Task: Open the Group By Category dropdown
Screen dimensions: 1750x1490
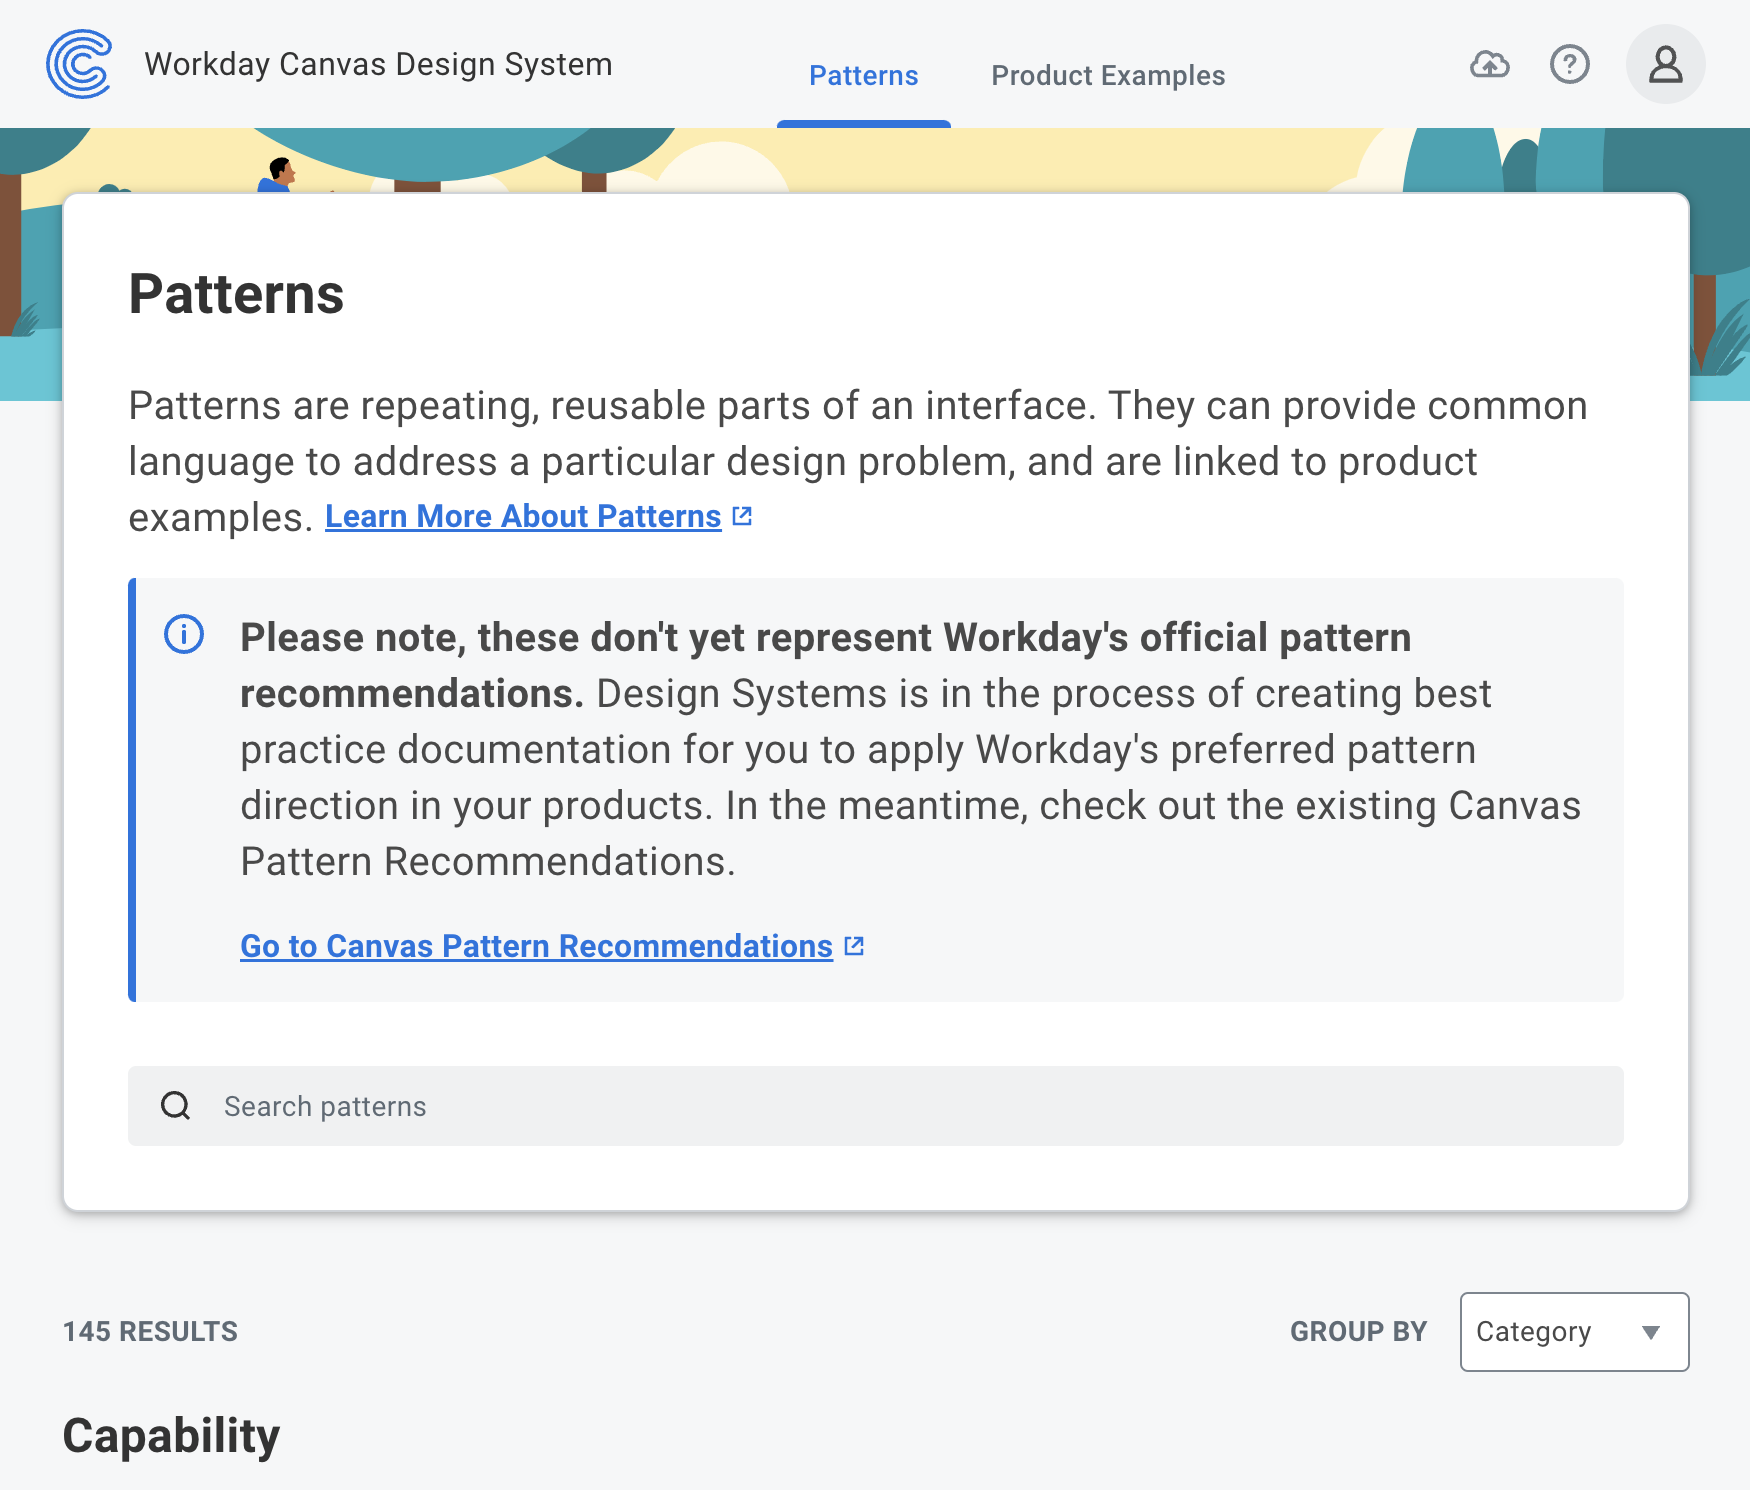Action: 1575,1332
